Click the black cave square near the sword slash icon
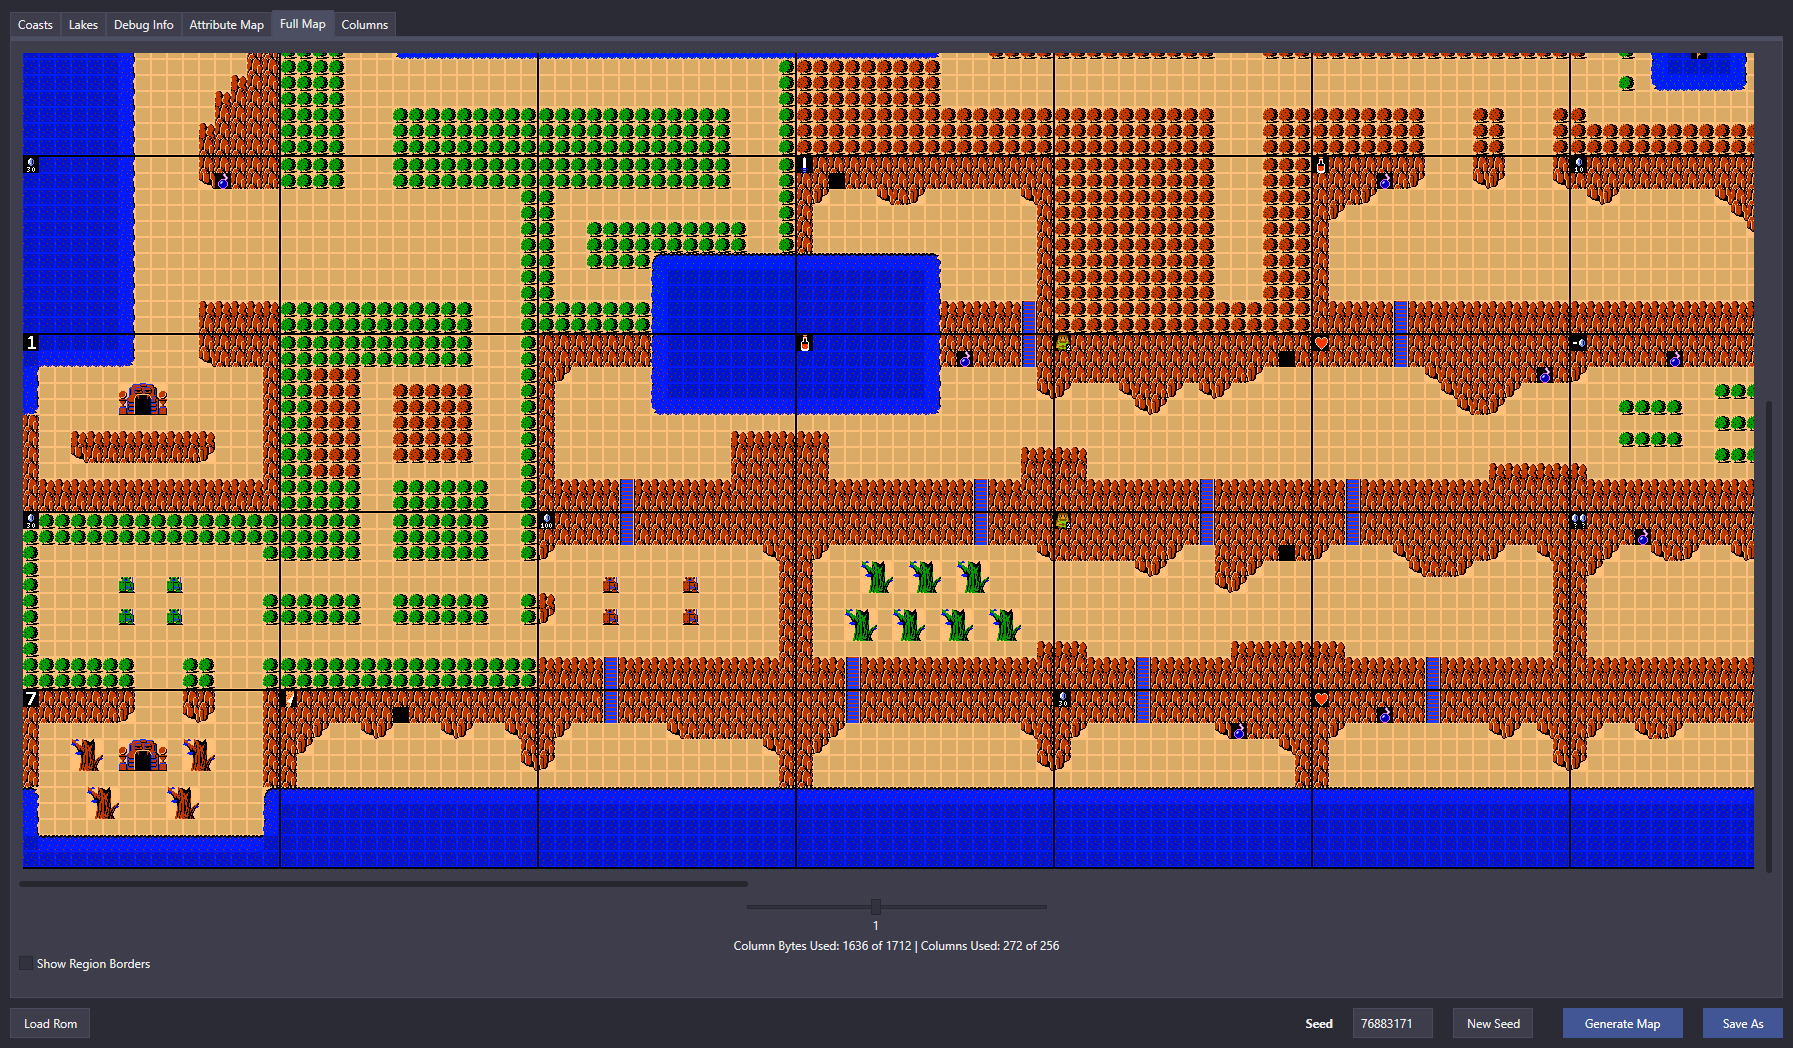The height and width of the screenshot is (1048, 1793). point(400,715)
